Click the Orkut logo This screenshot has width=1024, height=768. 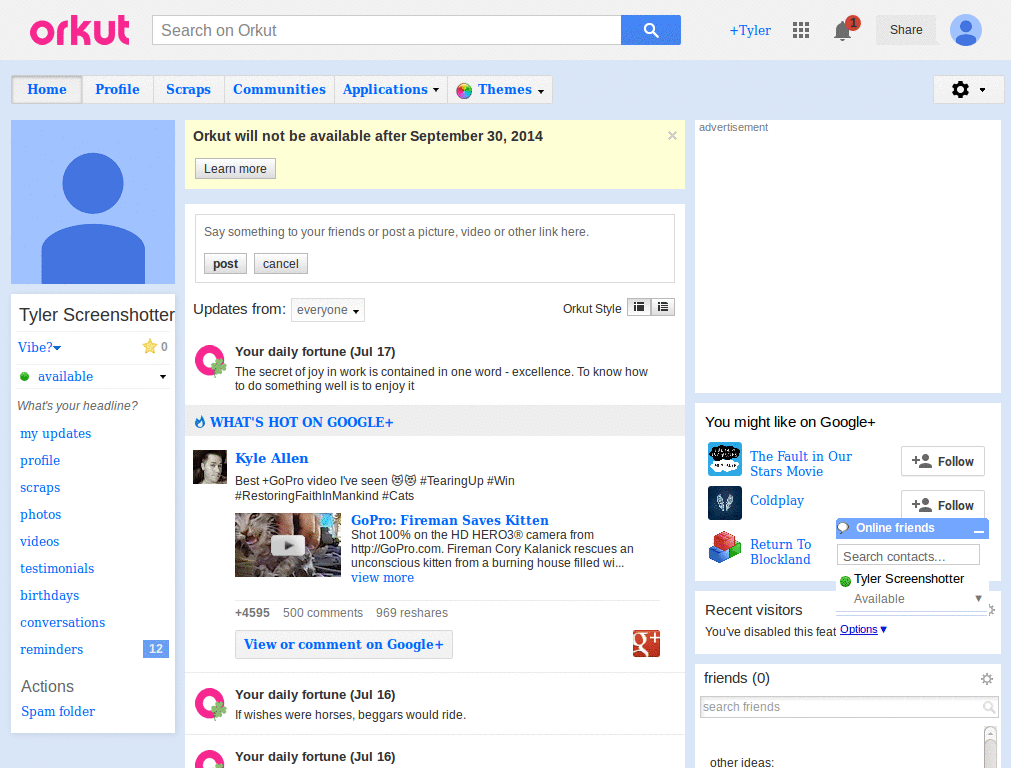click(x=80, y=31)
